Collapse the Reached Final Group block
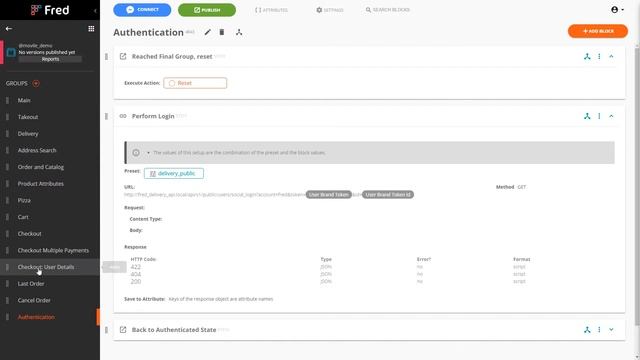Screen dimensions: 640x360 pos(611,57)
